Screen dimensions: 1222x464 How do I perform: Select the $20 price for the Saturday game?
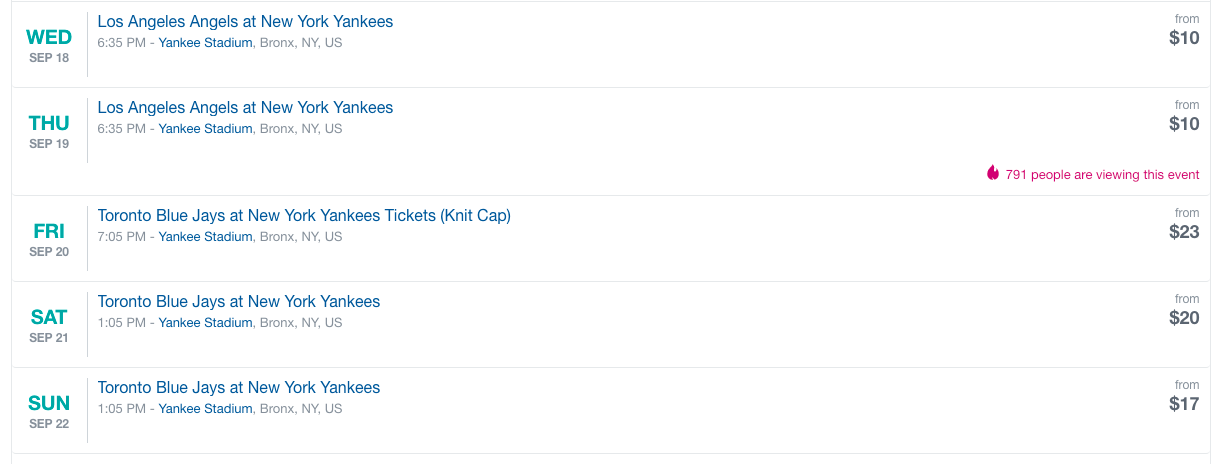tap(1184, 318)
